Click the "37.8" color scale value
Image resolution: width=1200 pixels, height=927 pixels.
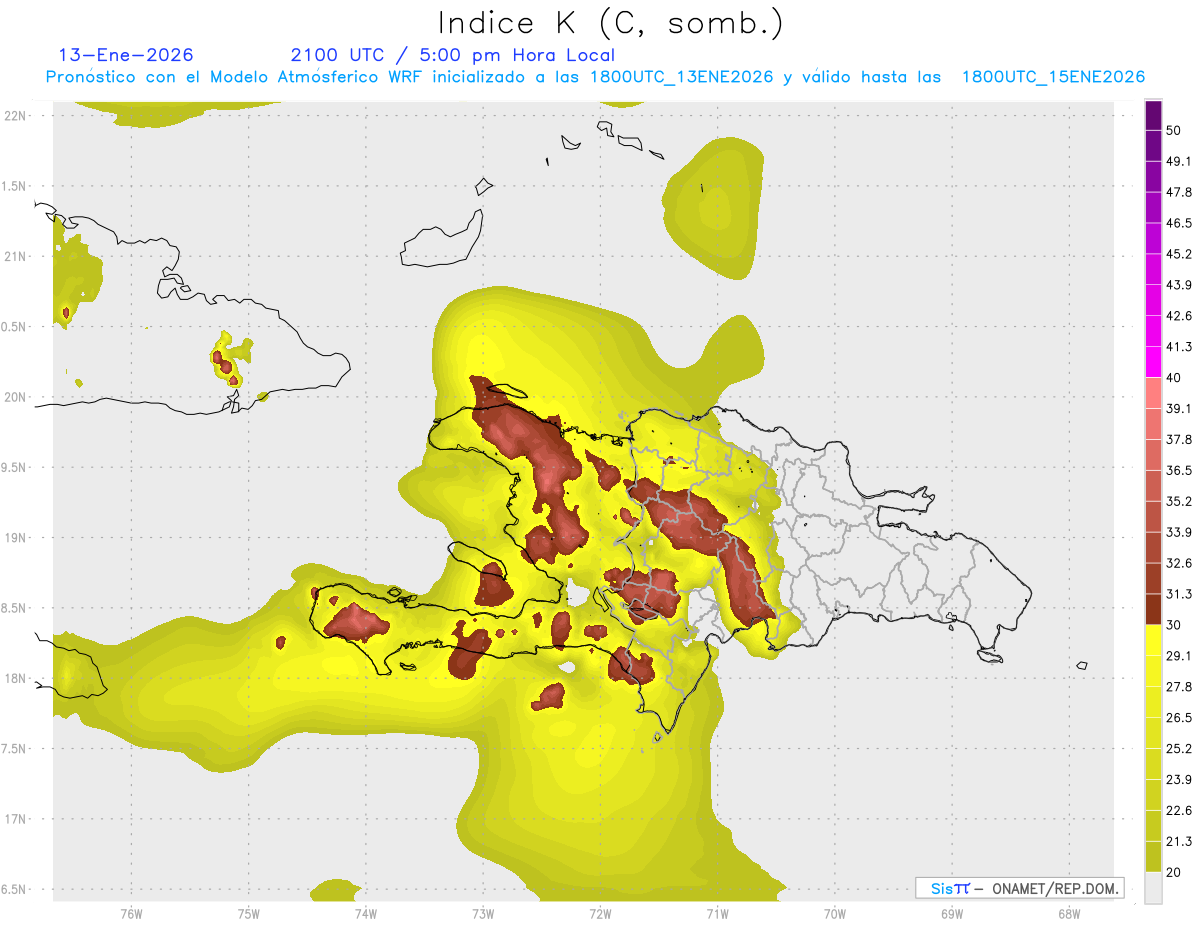tap(1179, 440)
